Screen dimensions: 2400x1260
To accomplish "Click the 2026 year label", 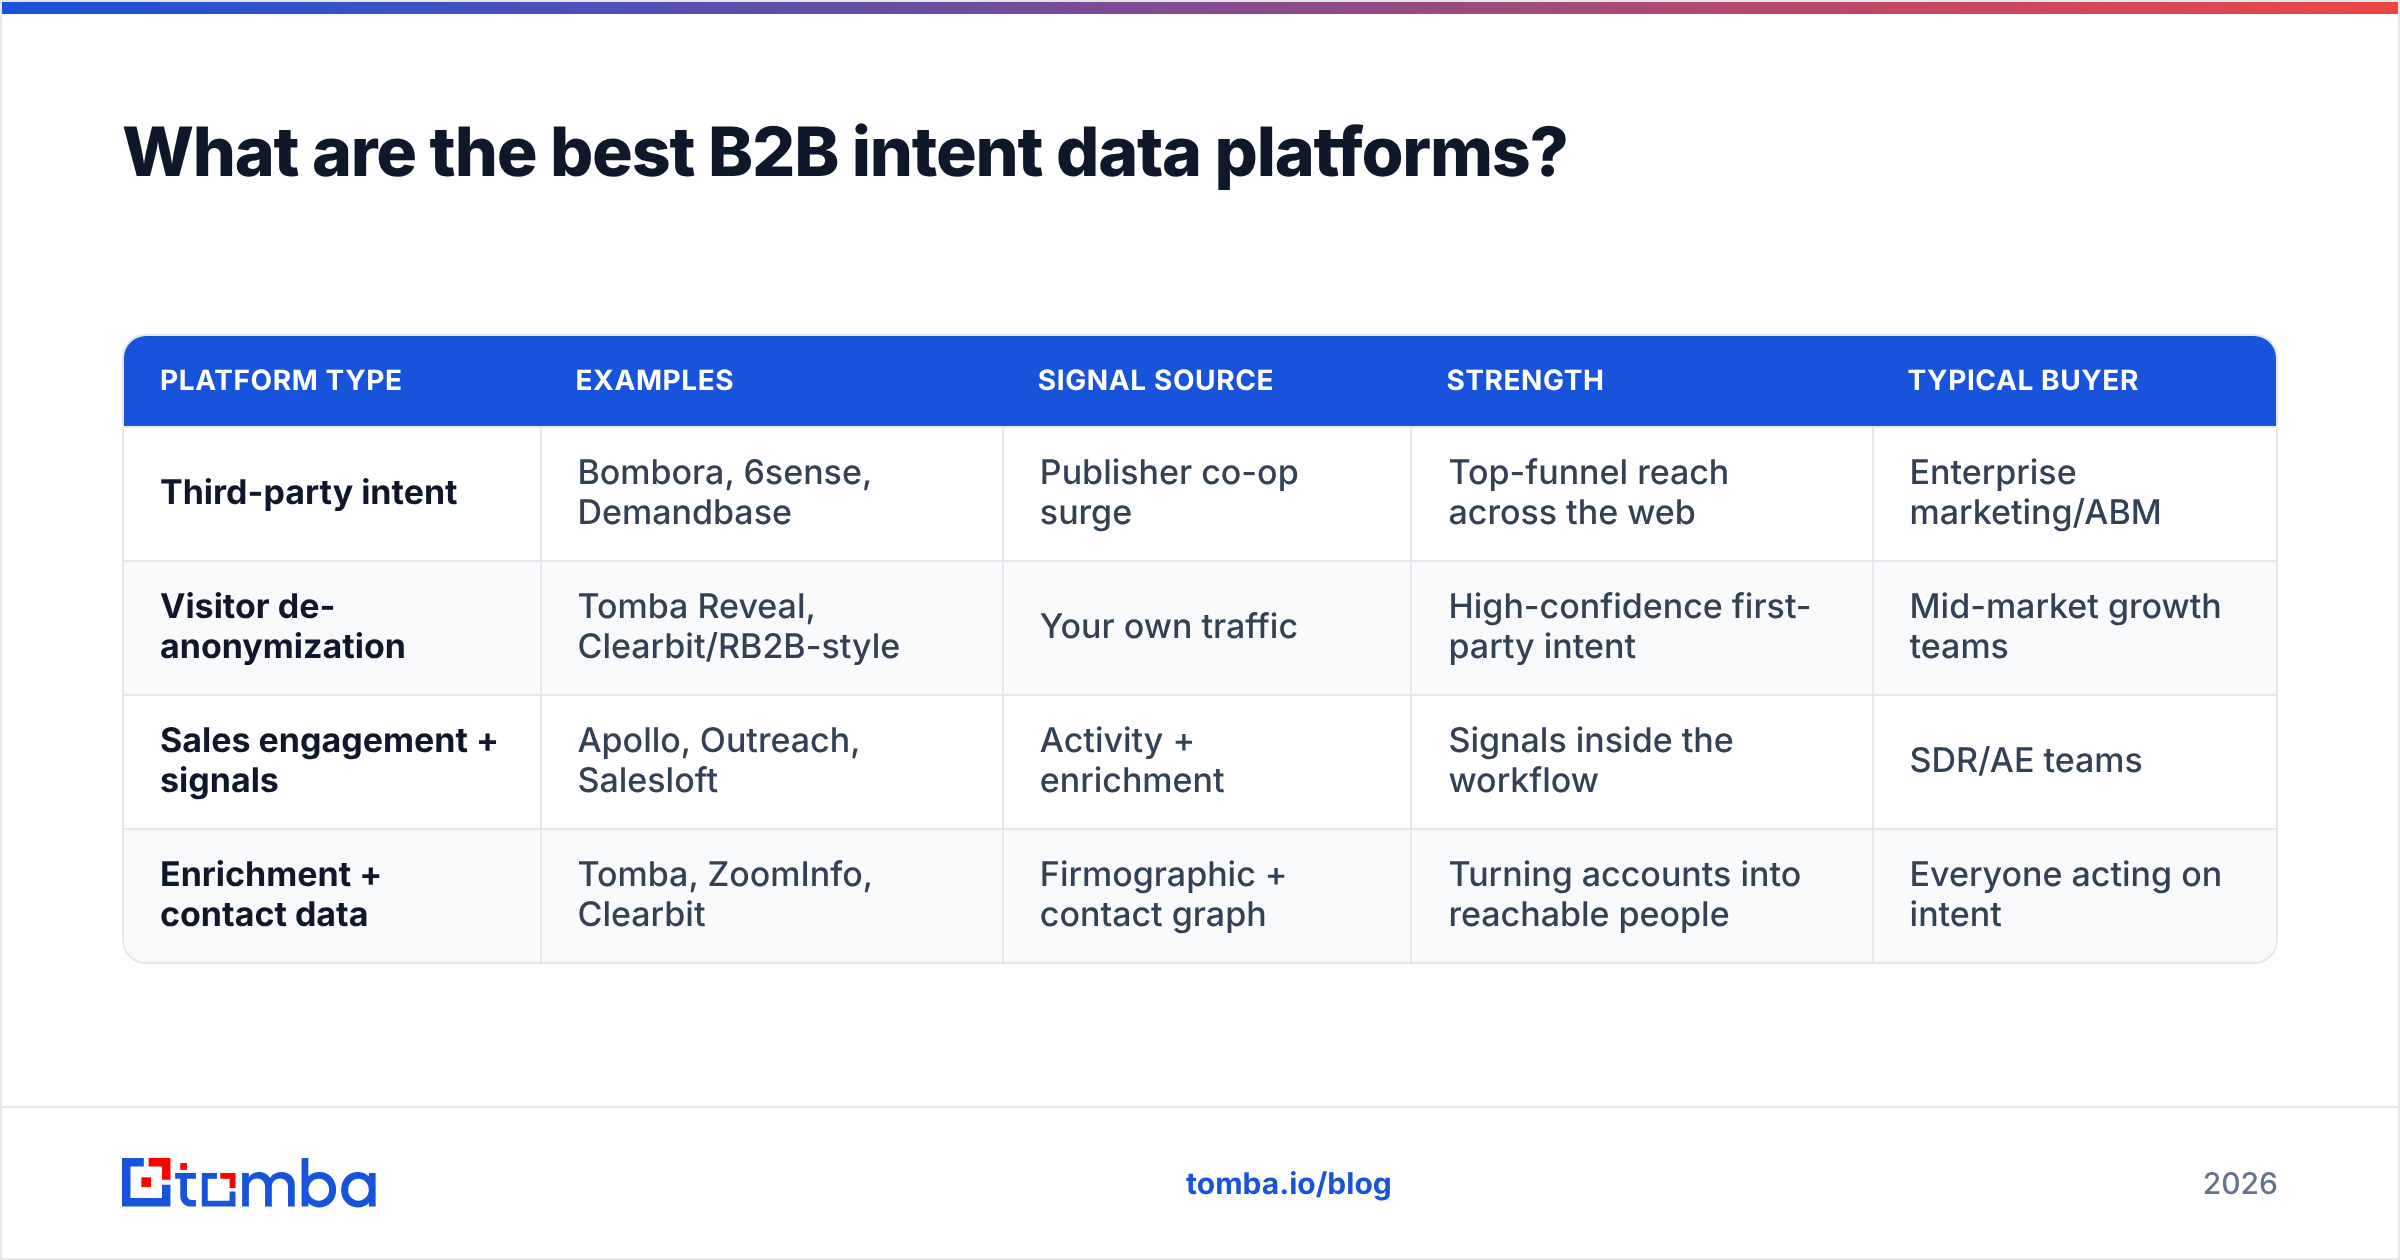I will pos(2240,1184).
